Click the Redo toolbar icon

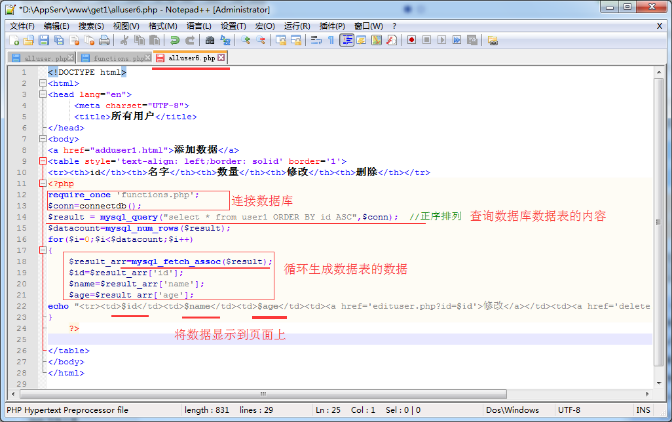pos(189,40)
